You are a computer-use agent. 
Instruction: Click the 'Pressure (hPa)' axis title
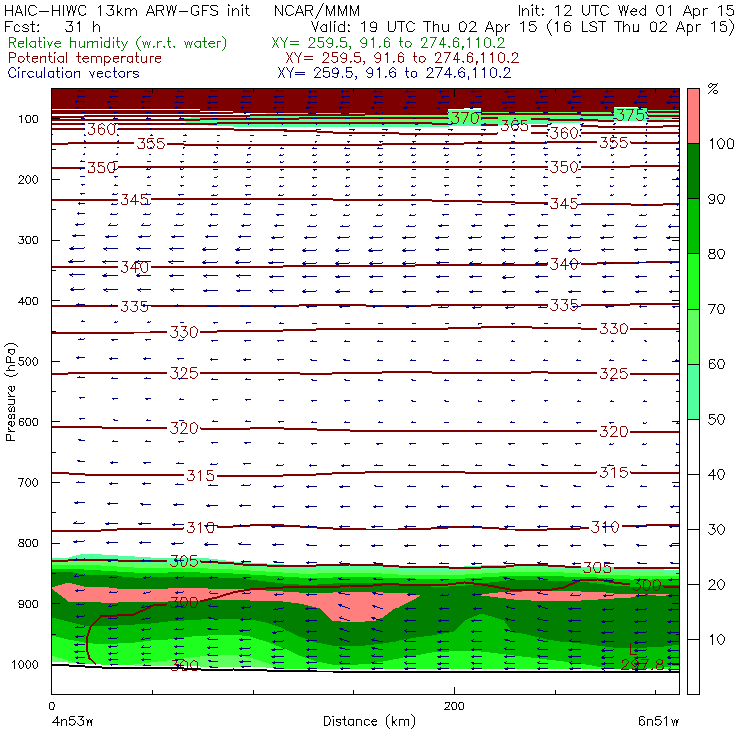[10, 392]
